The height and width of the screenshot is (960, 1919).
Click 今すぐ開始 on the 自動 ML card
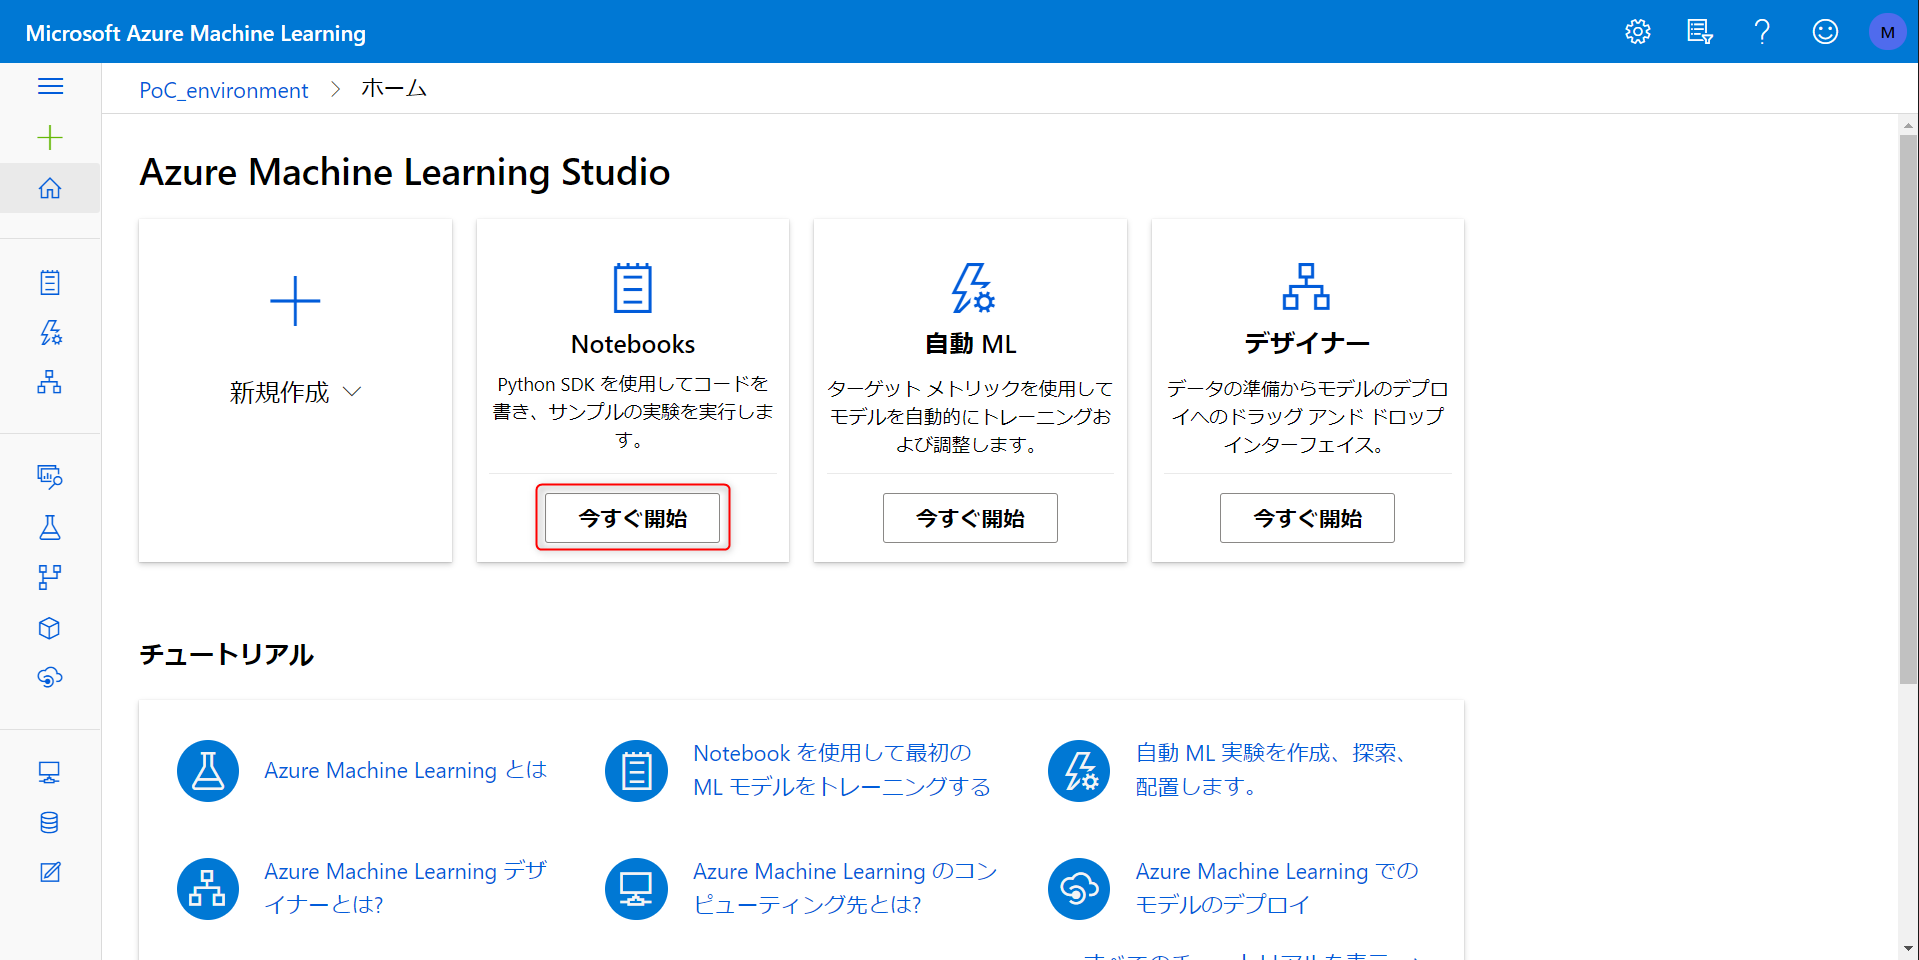point(970,518)
